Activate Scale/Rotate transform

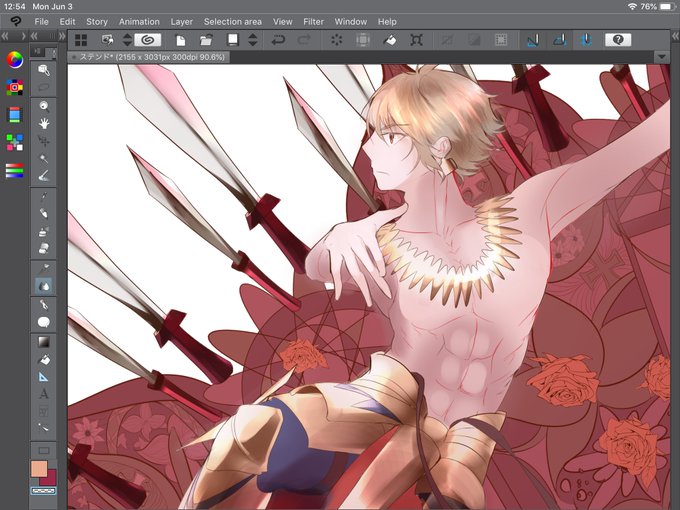[x=416, y=40]
